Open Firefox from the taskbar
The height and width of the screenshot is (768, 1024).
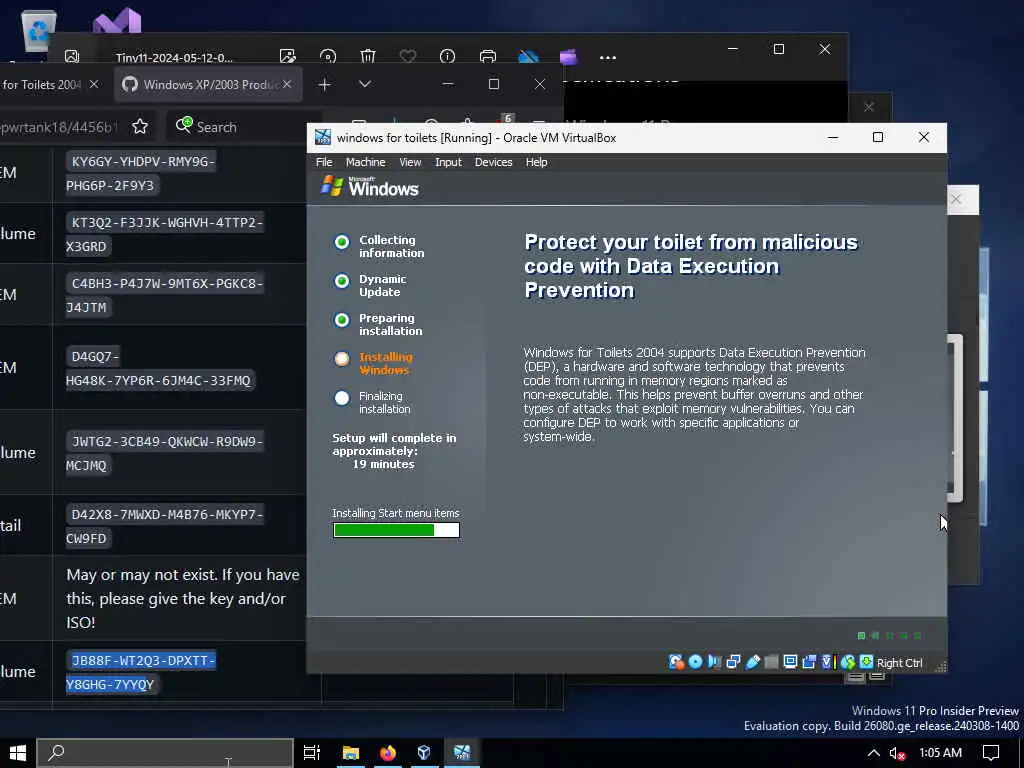[388, 753]
